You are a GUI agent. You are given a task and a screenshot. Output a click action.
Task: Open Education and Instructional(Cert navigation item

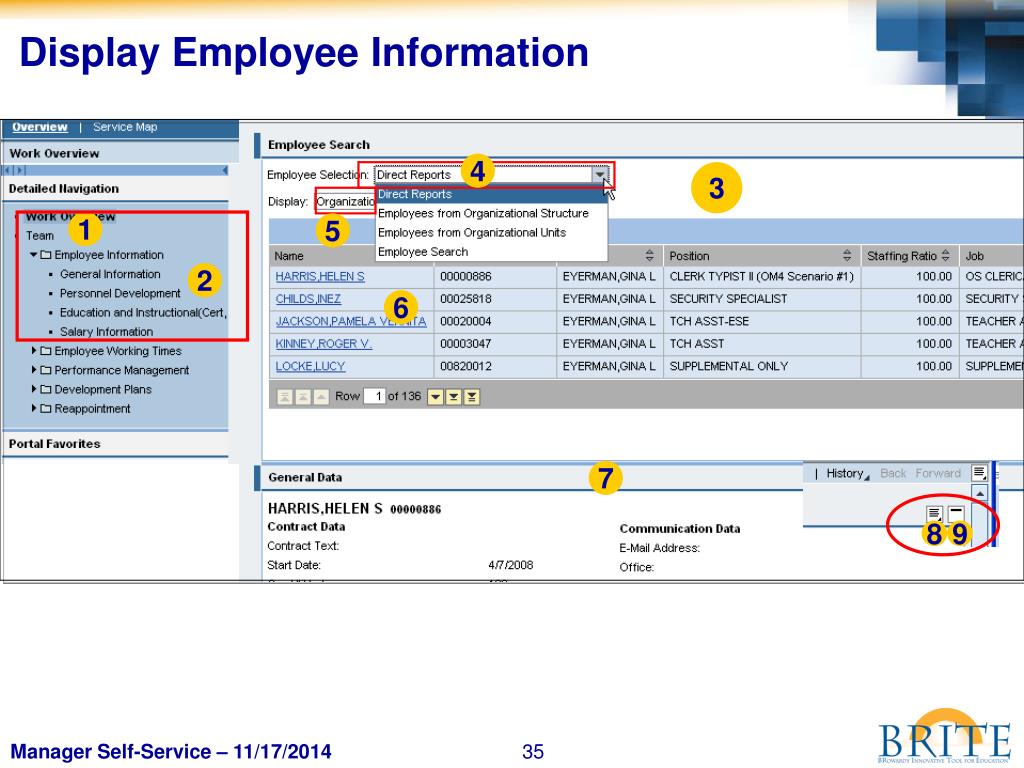pos(143,313)
